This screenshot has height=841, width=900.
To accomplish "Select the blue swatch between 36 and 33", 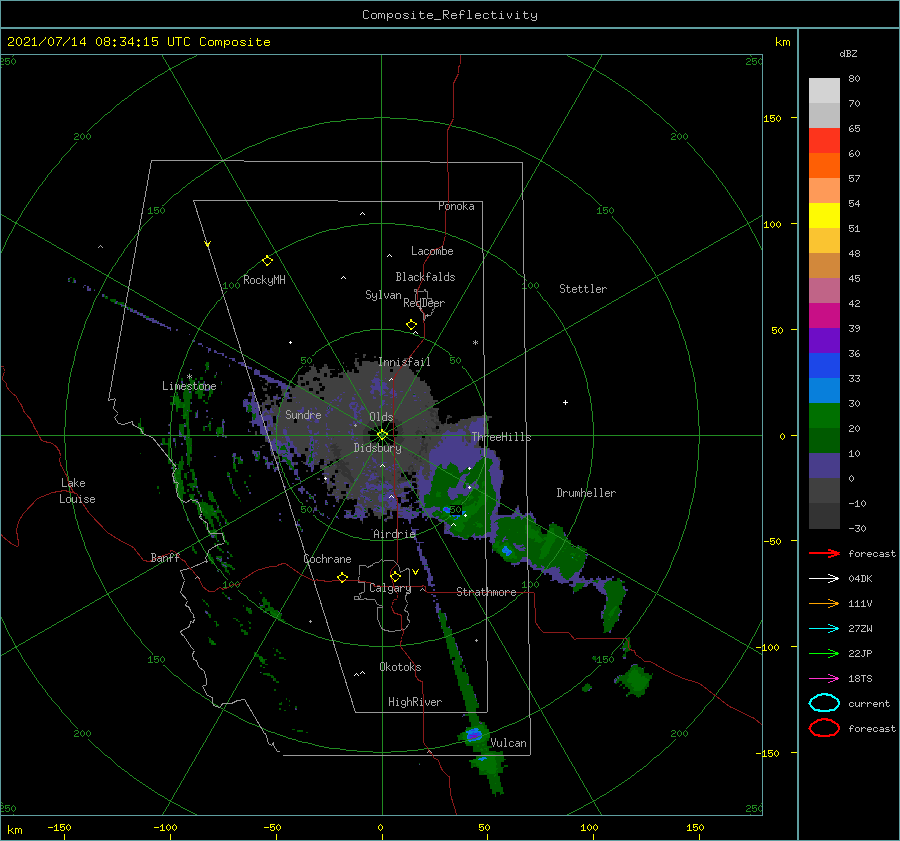I will point(824,365).
